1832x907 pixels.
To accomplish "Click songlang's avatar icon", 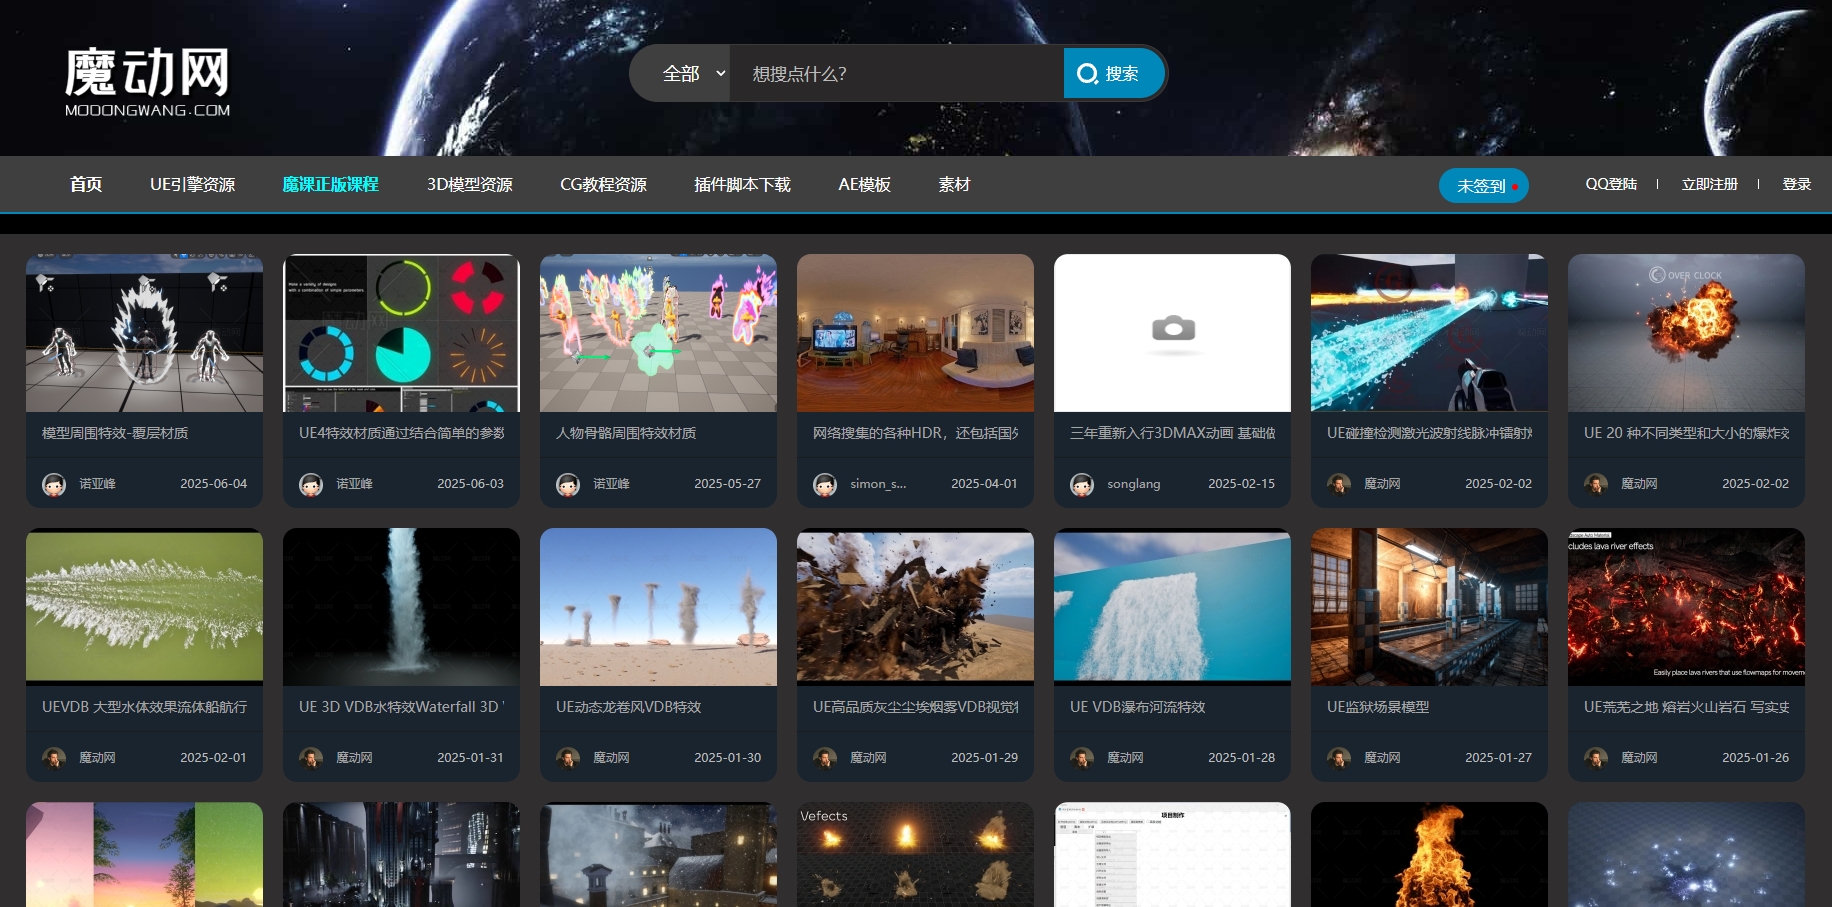I will 1082,483.
